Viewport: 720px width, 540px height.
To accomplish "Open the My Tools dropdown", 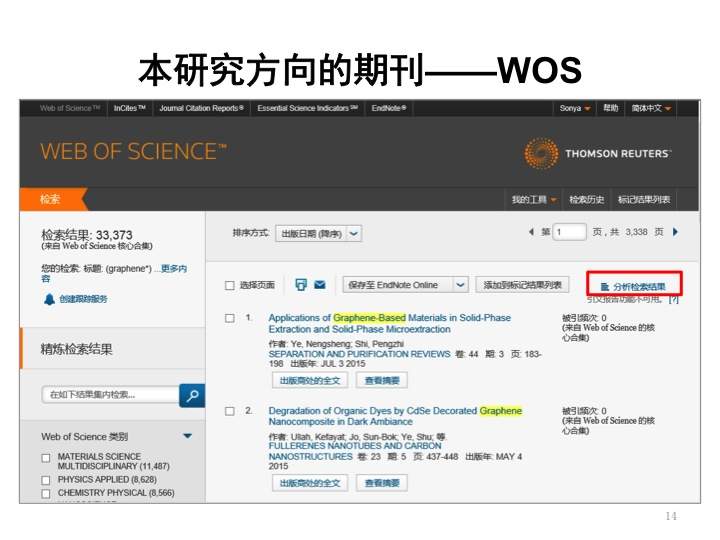I will tap(534, 200).
